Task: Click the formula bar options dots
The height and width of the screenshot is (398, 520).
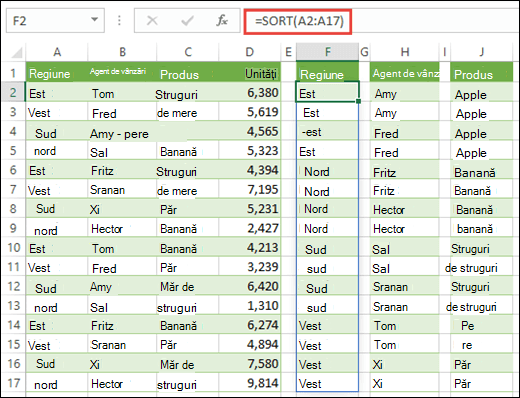Action: pyautogui.click(x=119, y=21)
